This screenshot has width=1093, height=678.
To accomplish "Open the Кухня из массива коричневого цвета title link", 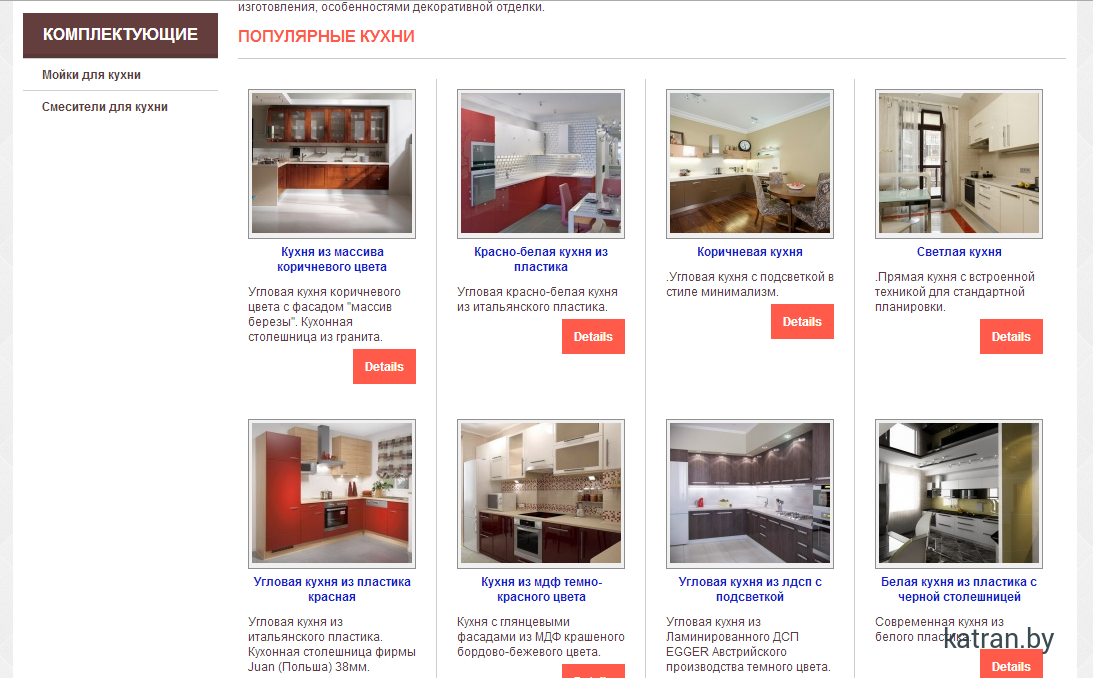I will point(332,259).
